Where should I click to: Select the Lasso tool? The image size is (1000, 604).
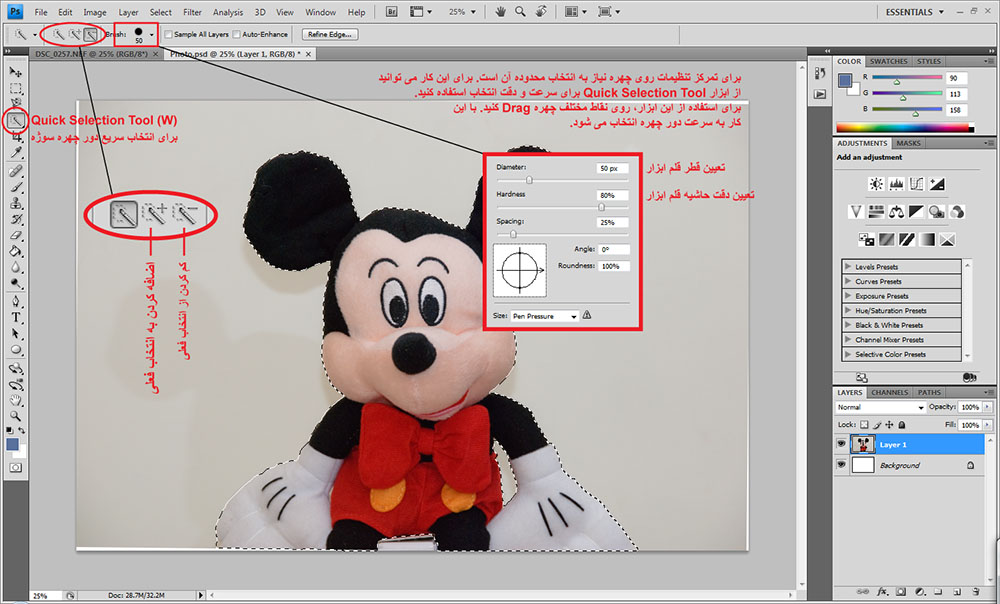pyautogui.click(x=16, y=103)
